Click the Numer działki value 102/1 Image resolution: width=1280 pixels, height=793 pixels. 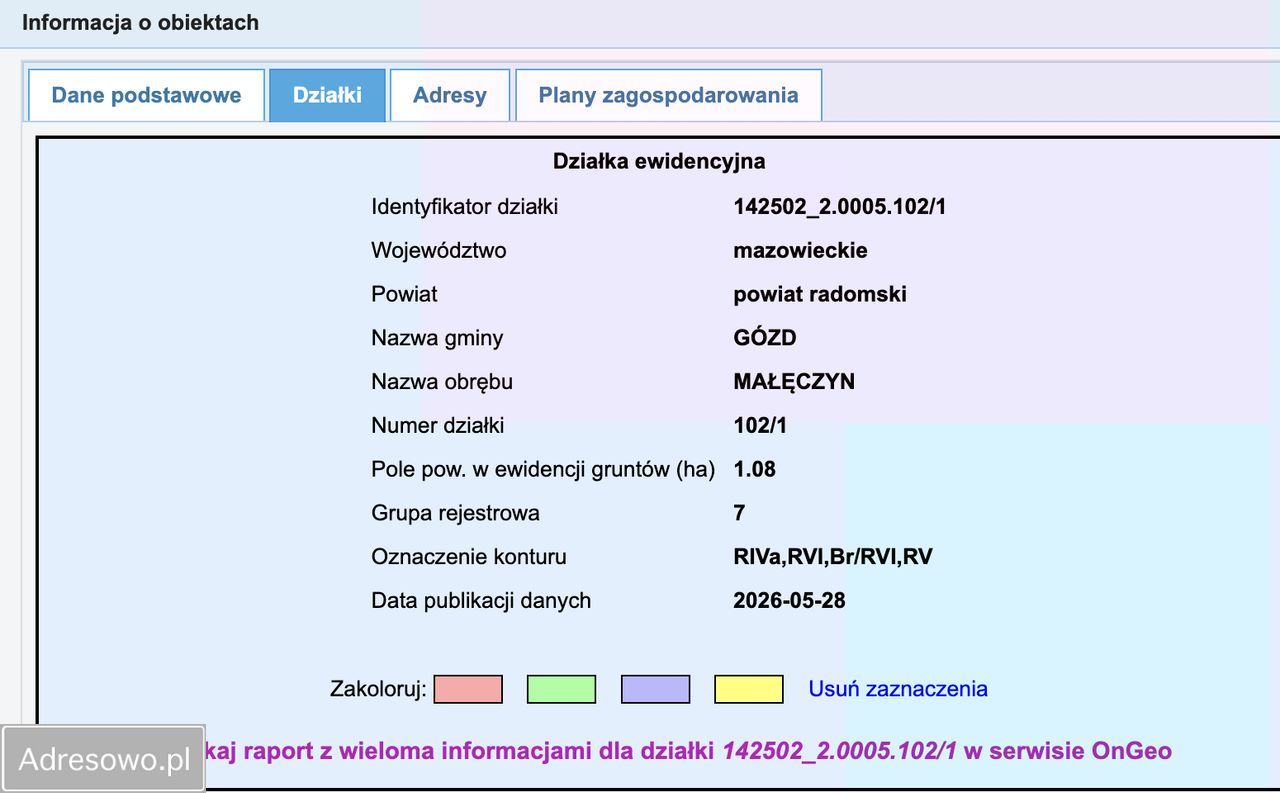tap(760, 426)
